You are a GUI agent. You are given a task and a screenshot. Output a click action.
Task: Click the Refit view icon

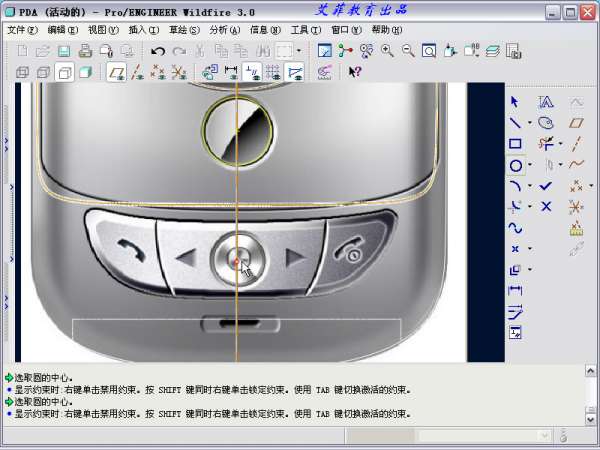(x=429, y=51)
